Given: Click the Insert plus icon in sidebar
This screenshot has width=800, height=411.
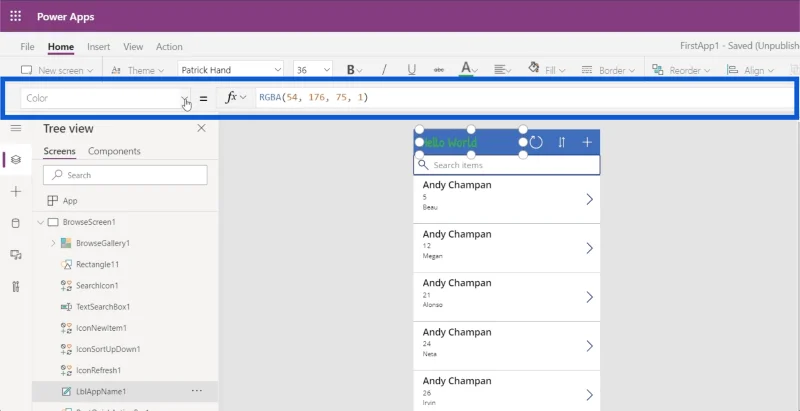Looking at the screenshot, I should coord(16,191).
